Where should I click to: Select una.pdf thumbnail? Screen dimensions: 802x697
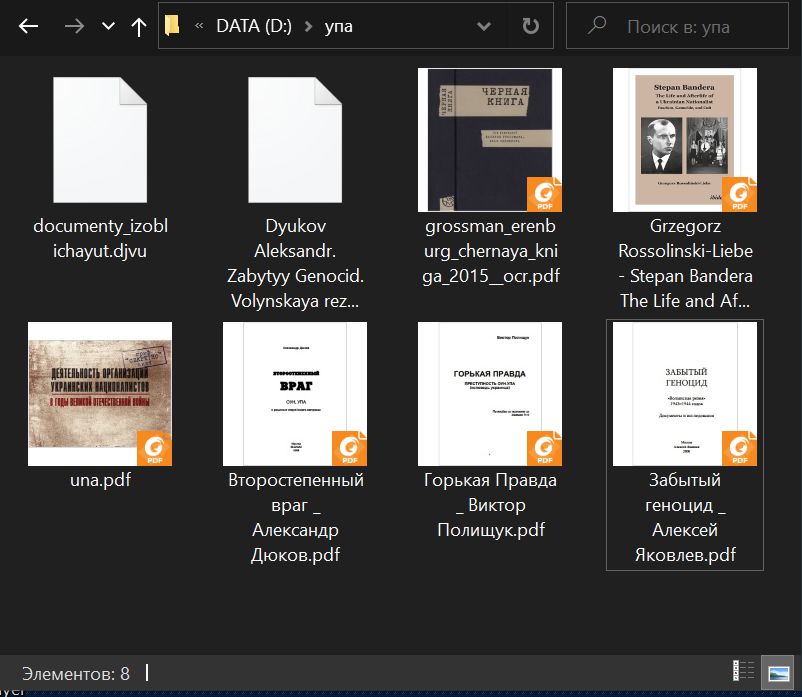(x=100, y=394)
